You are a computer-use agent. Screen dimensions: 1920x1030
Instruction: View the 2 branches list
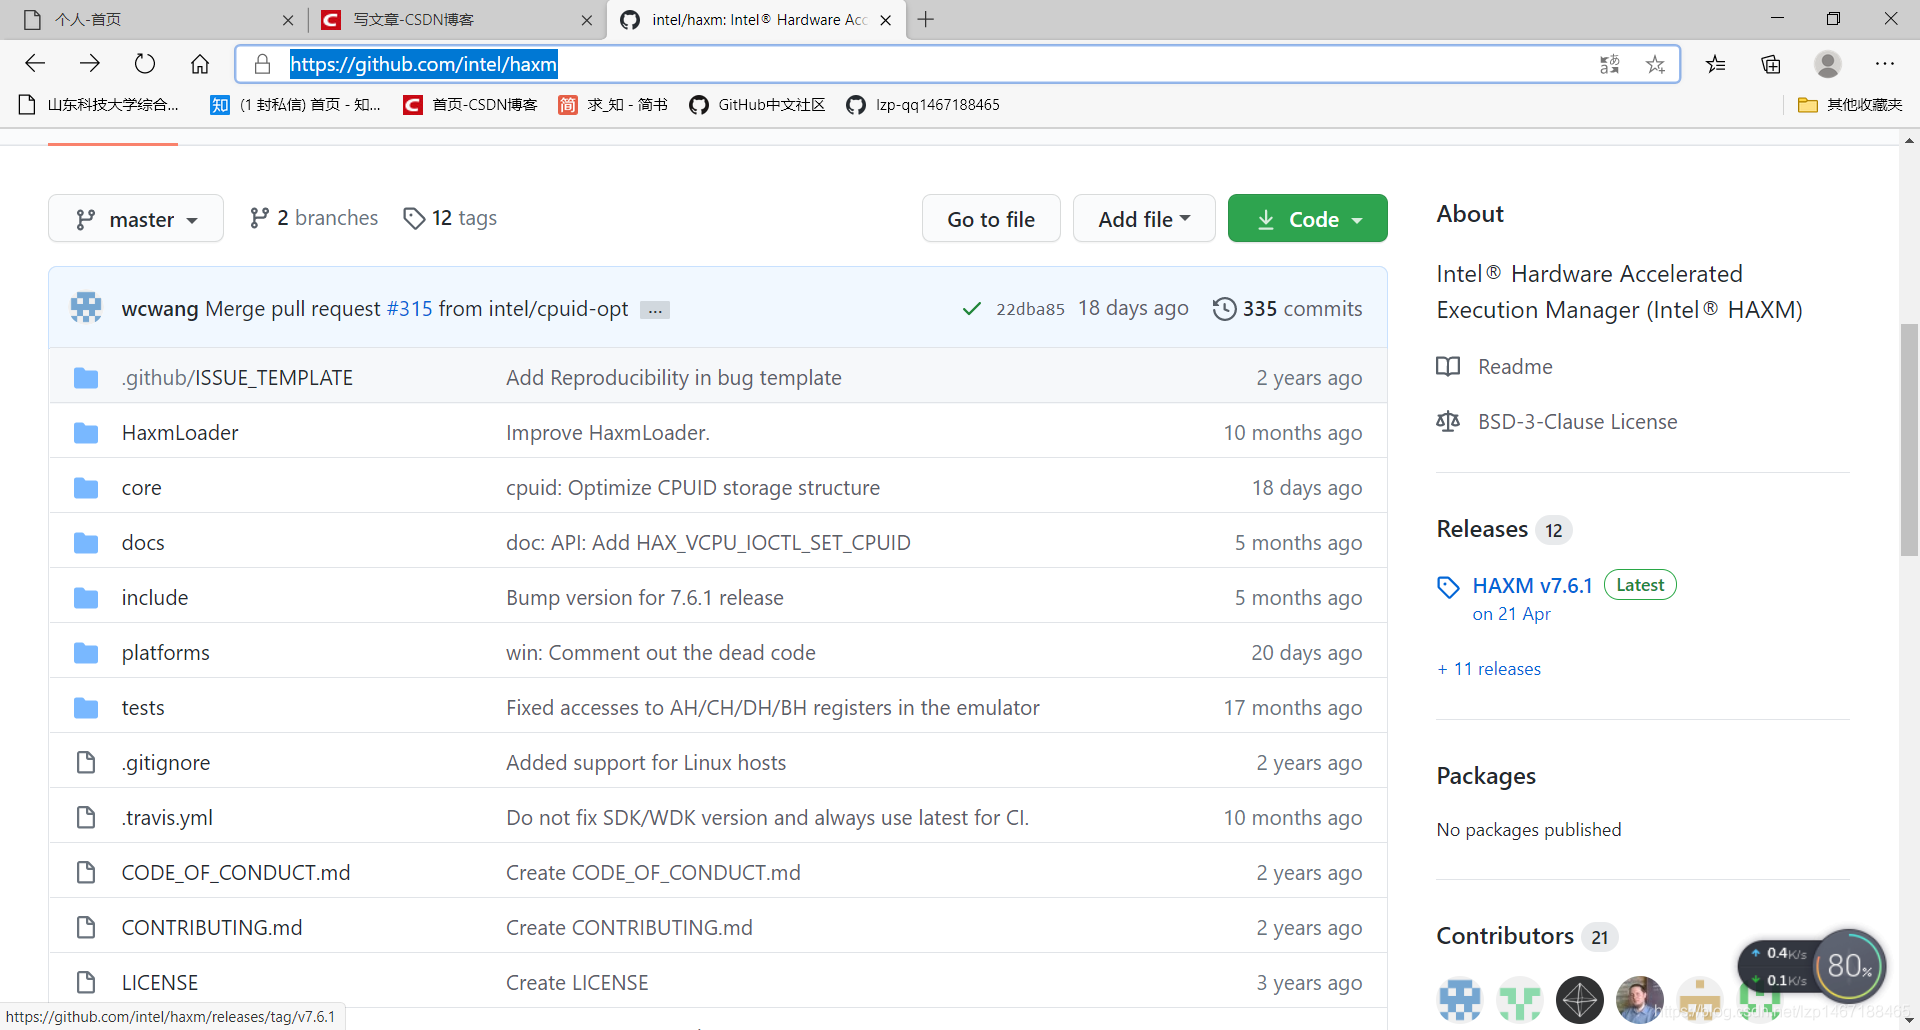(314, 218)
